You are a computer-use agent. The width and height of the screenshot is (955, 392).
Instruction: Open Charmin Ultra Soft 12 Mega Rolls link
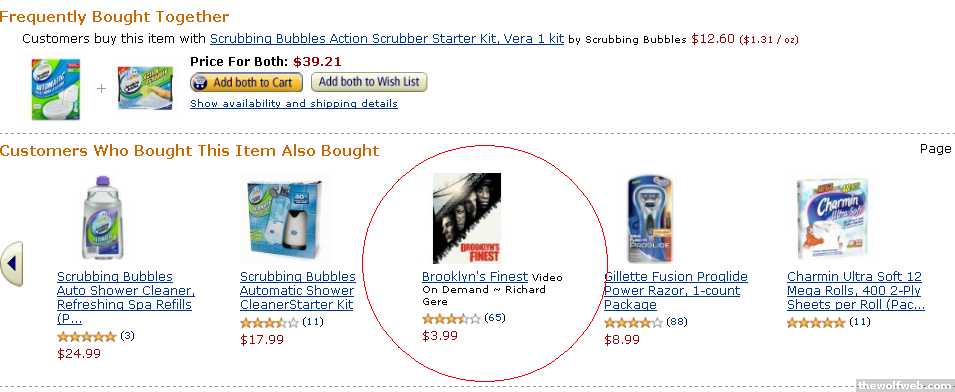[856, 290]
